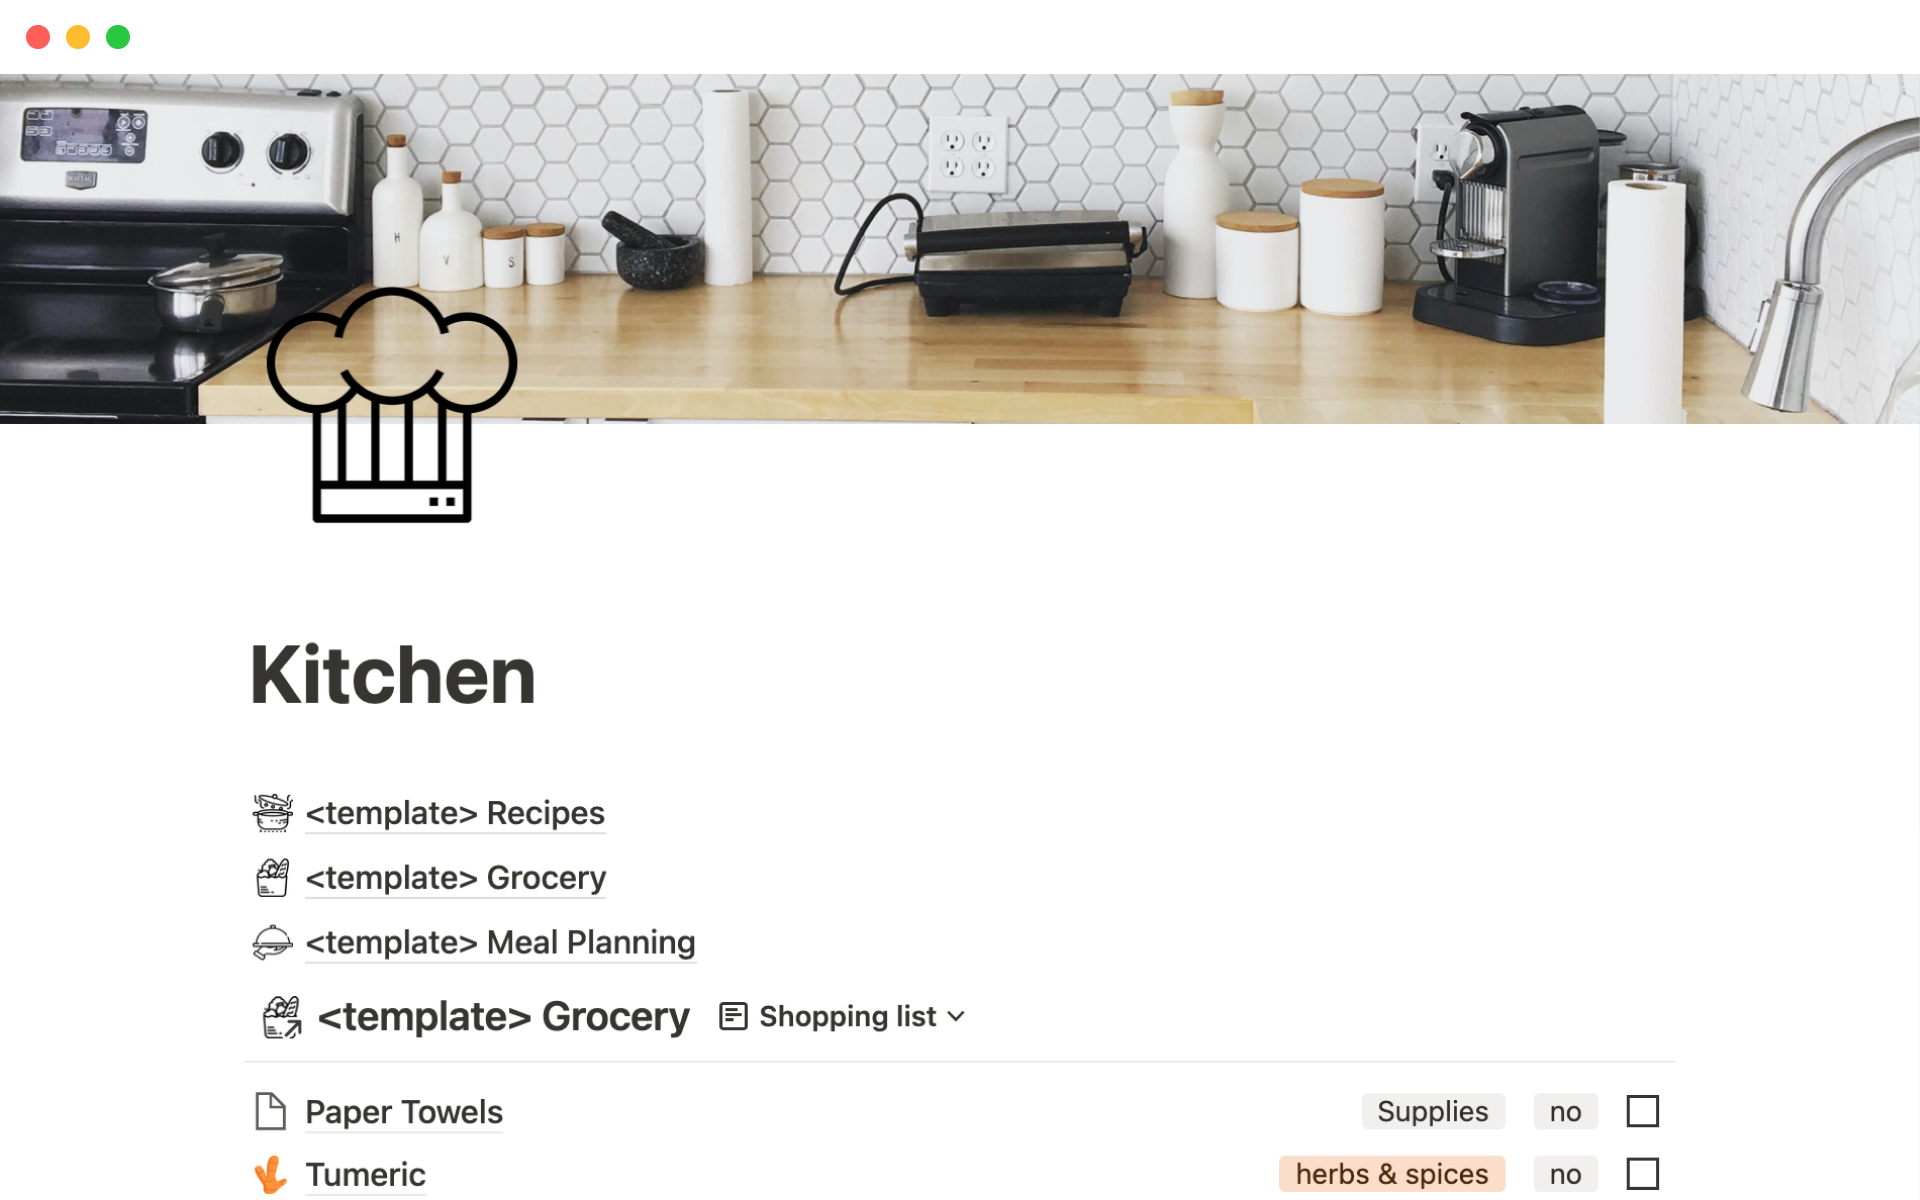Click the Turmeric herb icon
The height and width of the screenshot is (1200, 1920).
tap(271, 1174)
